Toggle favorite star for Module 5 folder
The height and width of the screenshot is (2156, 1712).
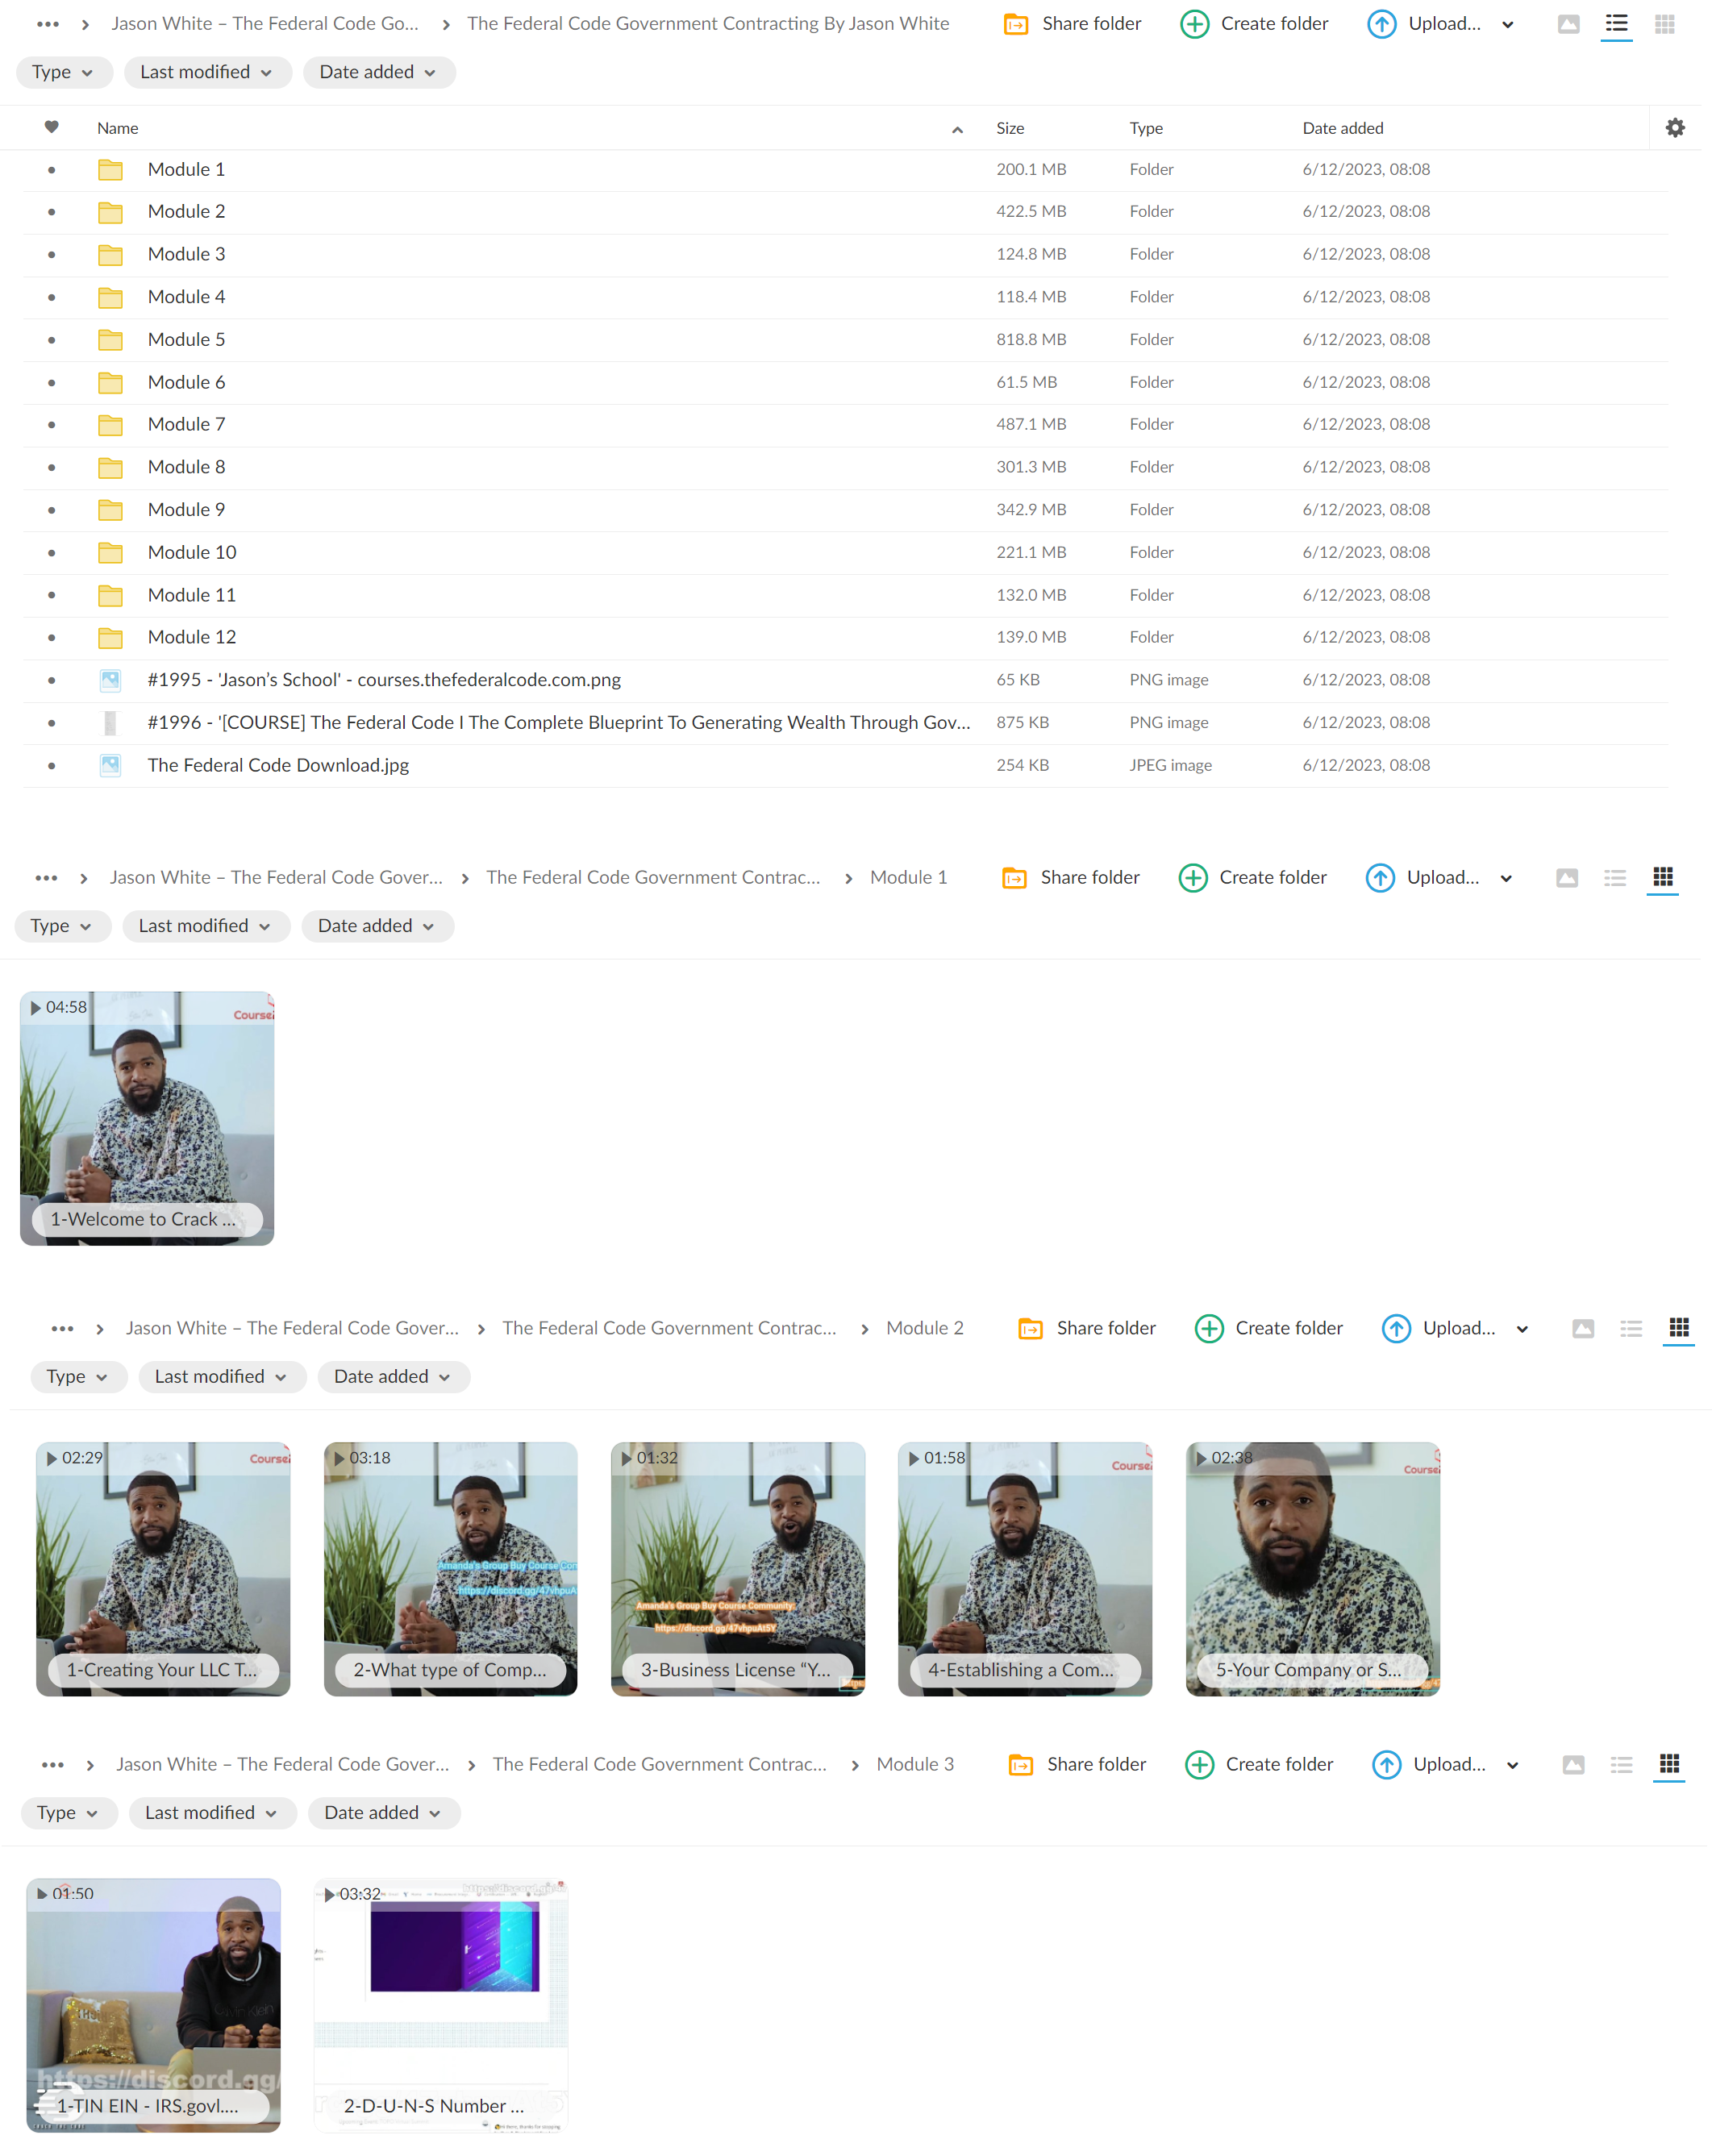tap(52, 339)
